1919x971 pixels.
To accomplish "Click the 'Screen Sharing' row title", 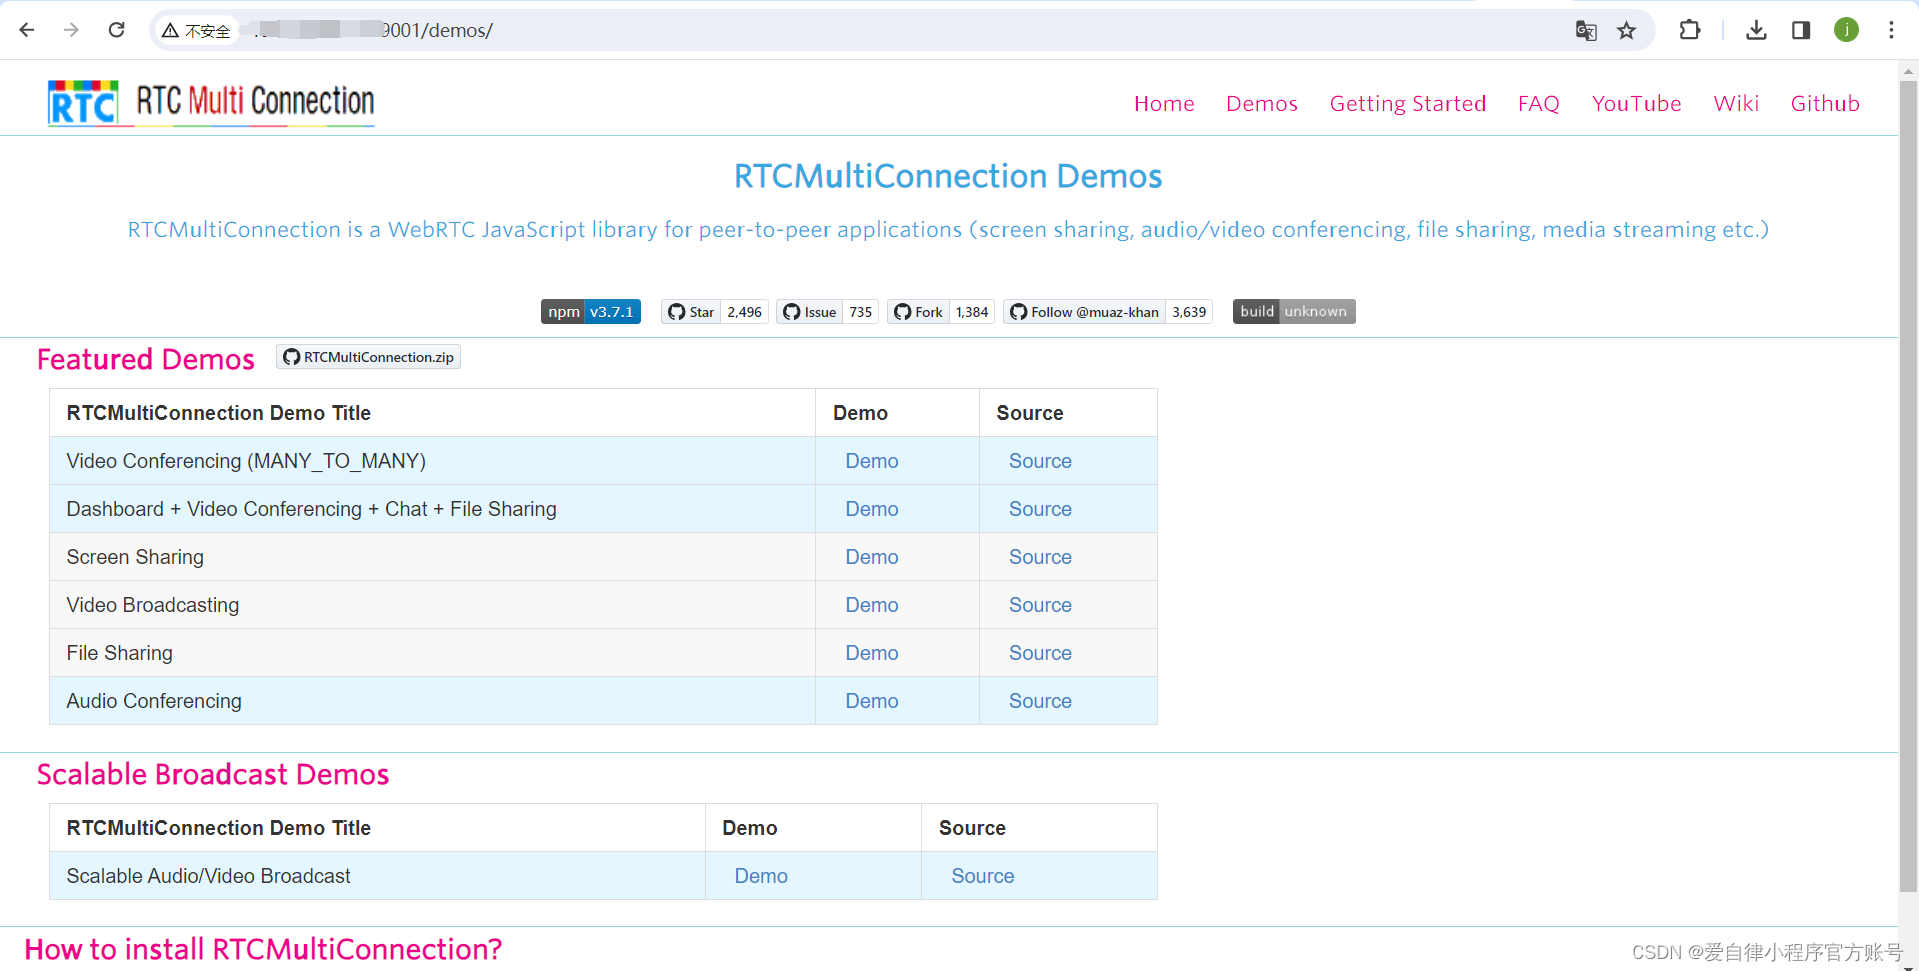I will [x=135, y=557].
